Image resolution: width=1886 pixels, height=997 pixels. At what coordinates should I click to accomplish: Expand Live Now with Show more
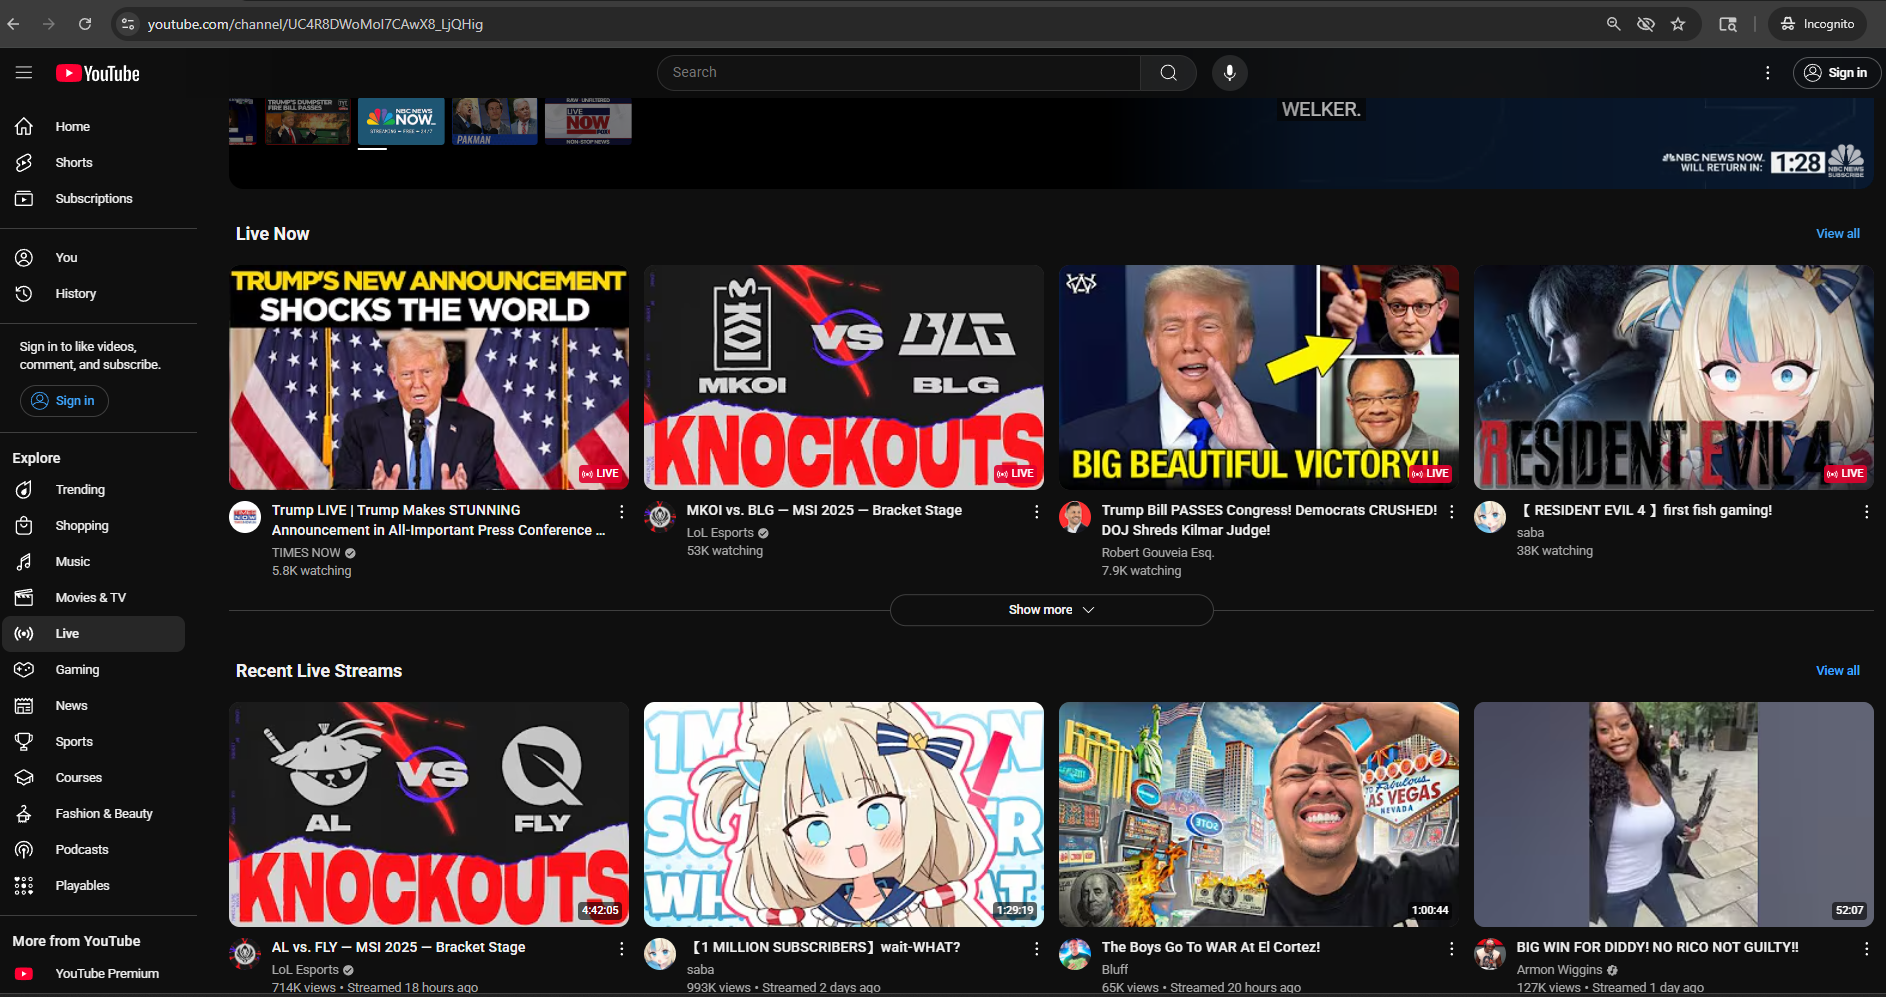pyautogui.click(x=1051, y=610)
